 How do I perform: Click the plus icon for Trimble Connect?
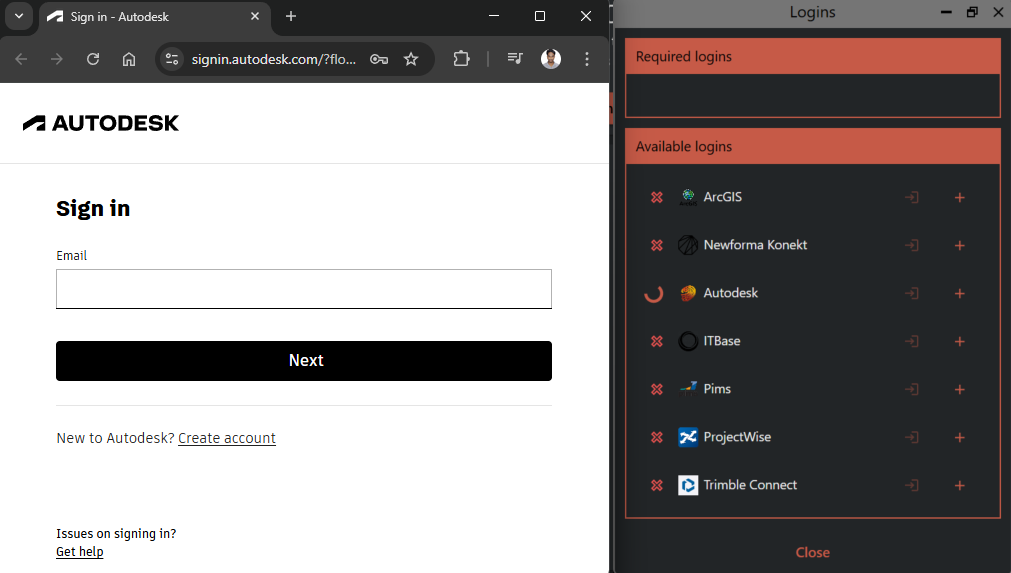tap(959, 485)
